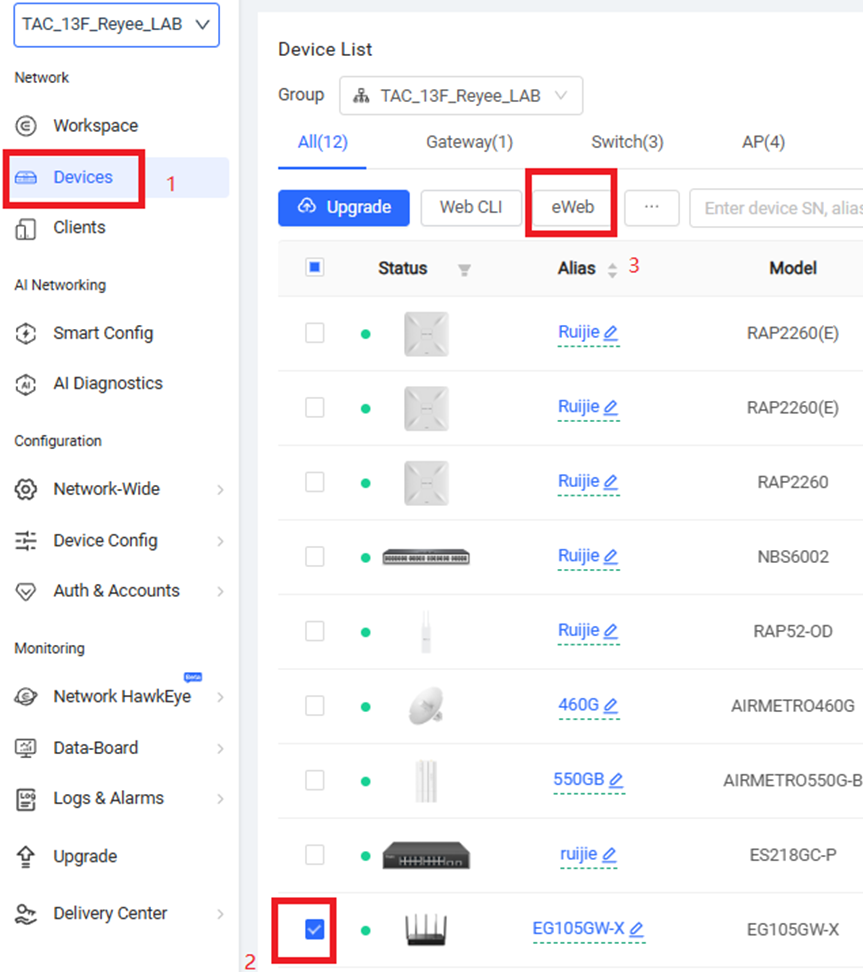The height and width of the screenshot is (972, 863).
Task: Click the NBS6002 switch thumbnail
Action: coord(426,557)
